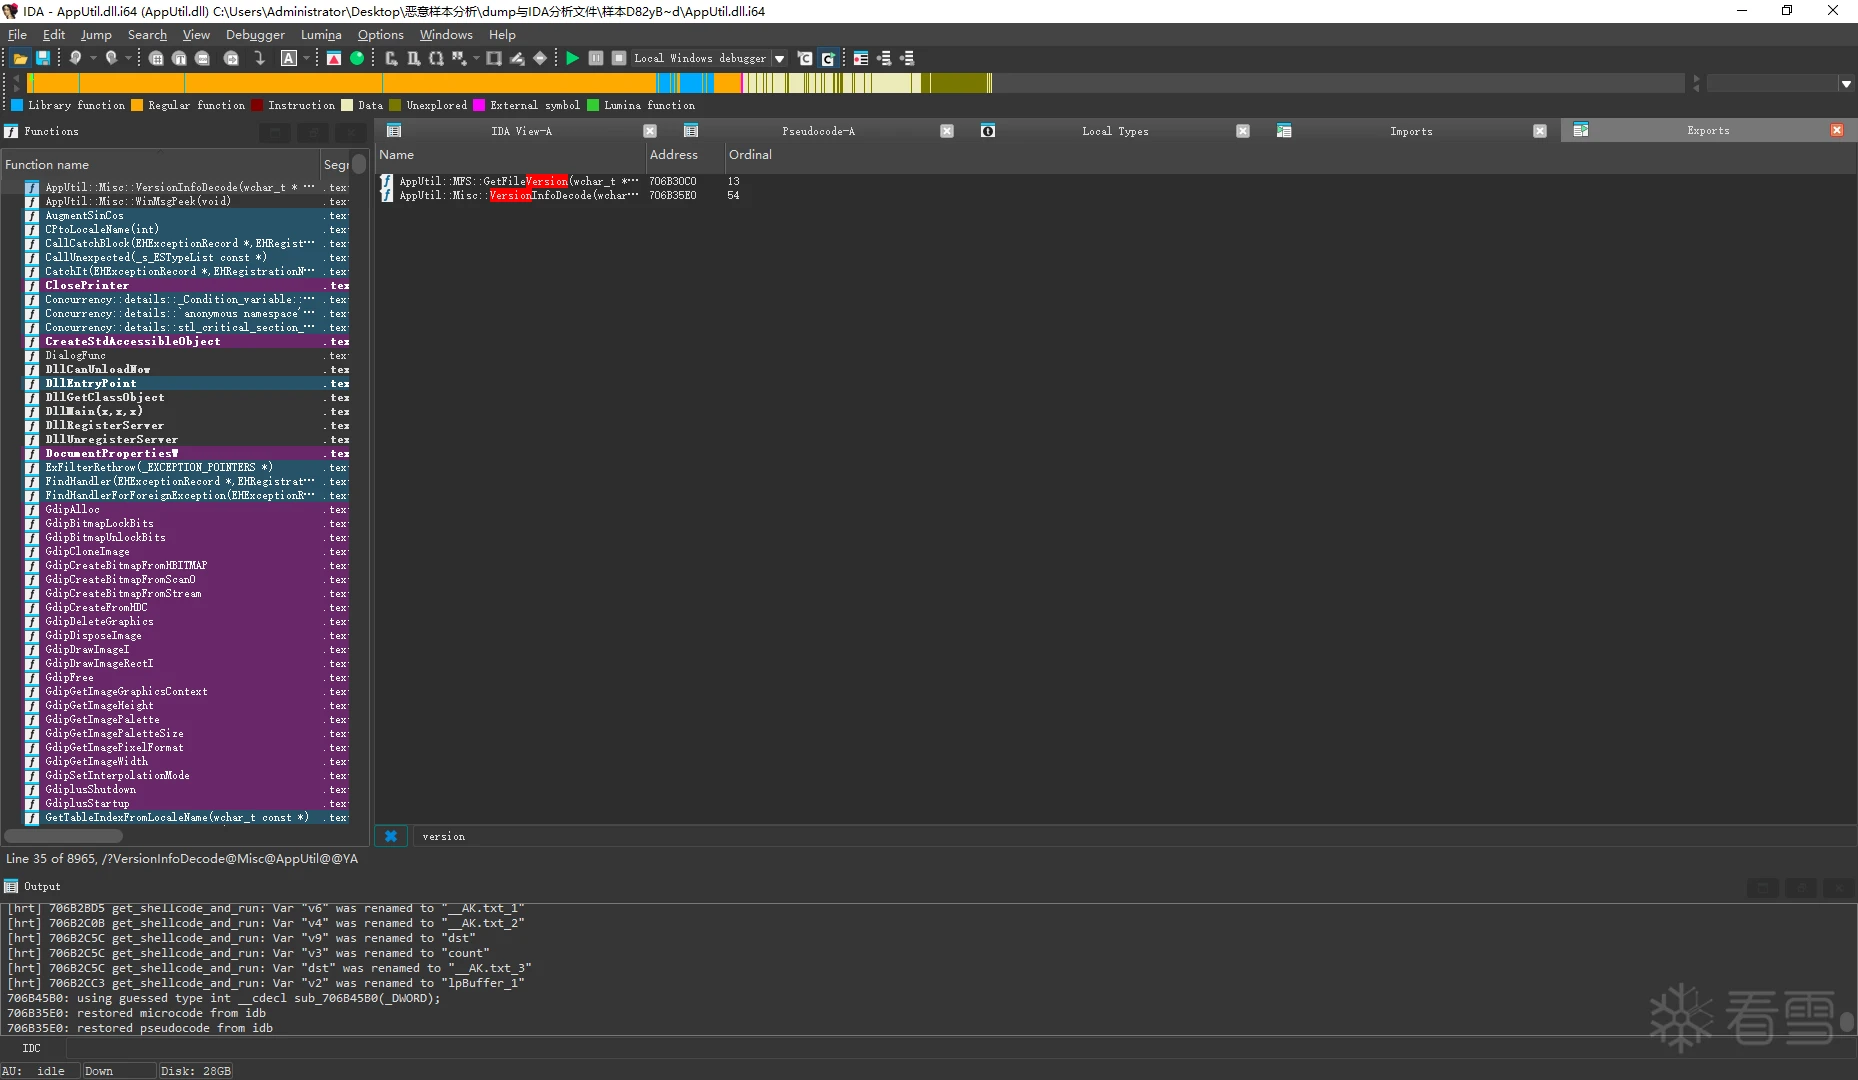Close the Local Types tab

pyautogui.click(x=1243, y=131)
